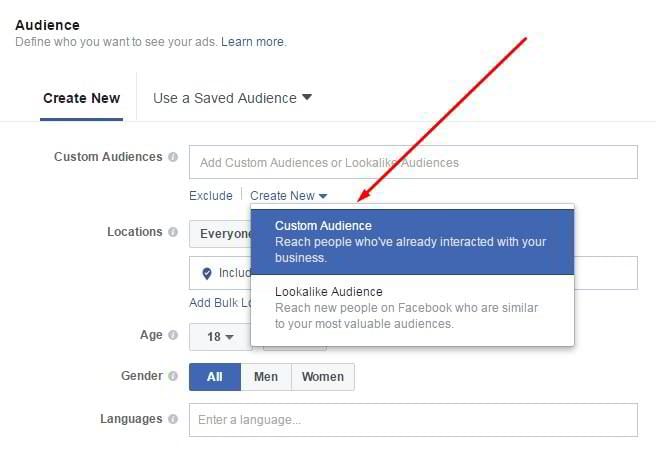The height and width of the screenshot is (456, 656).
Task: Choose Lookalike Audience from the menu
Action: click(412, 307)
